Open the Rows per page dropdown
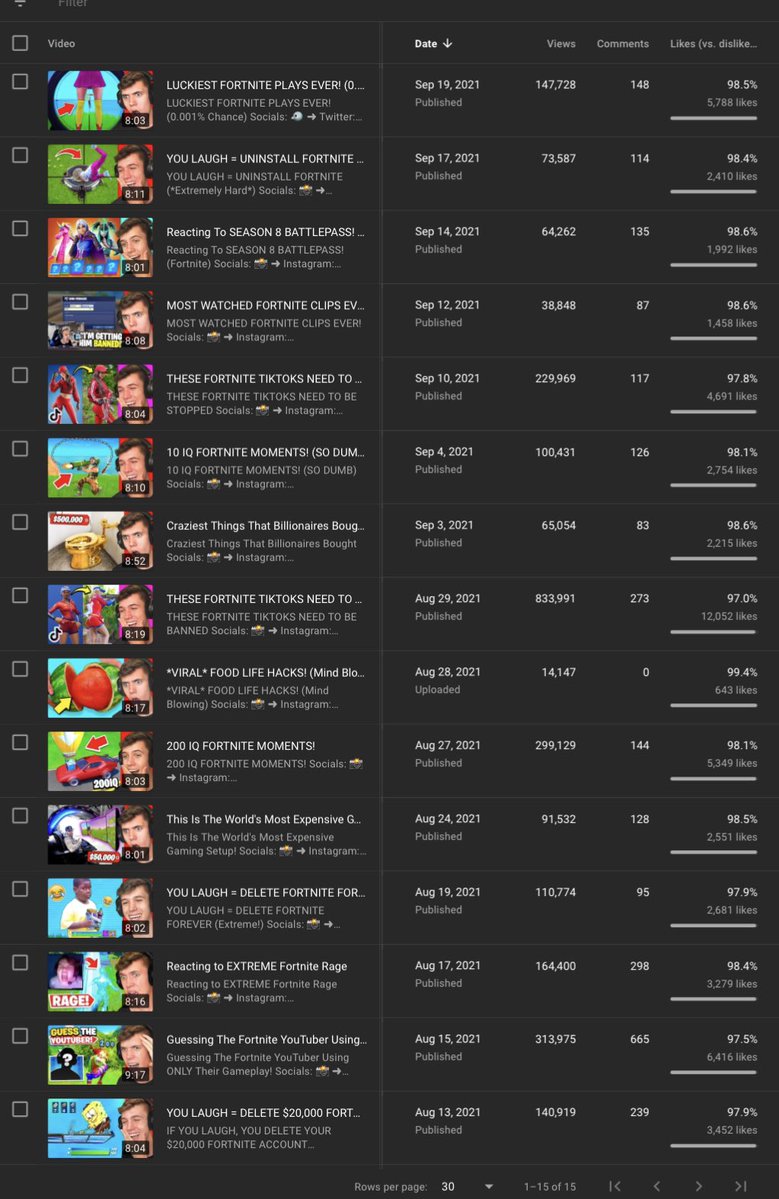This screenshot has width=779, height=1199. pos(466,1187)
